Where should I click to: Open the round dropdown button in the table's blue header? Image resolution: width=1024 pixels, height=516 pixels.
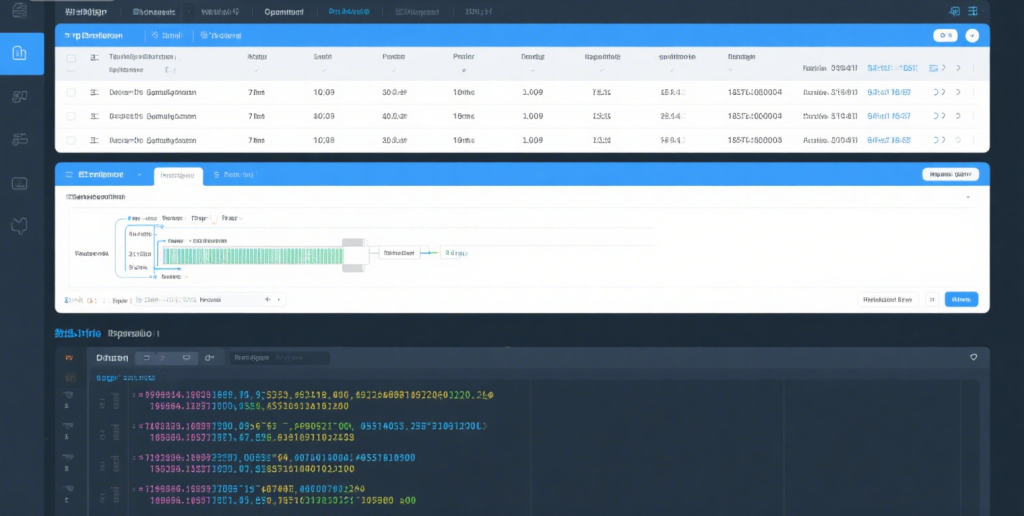tap(972, 35)
